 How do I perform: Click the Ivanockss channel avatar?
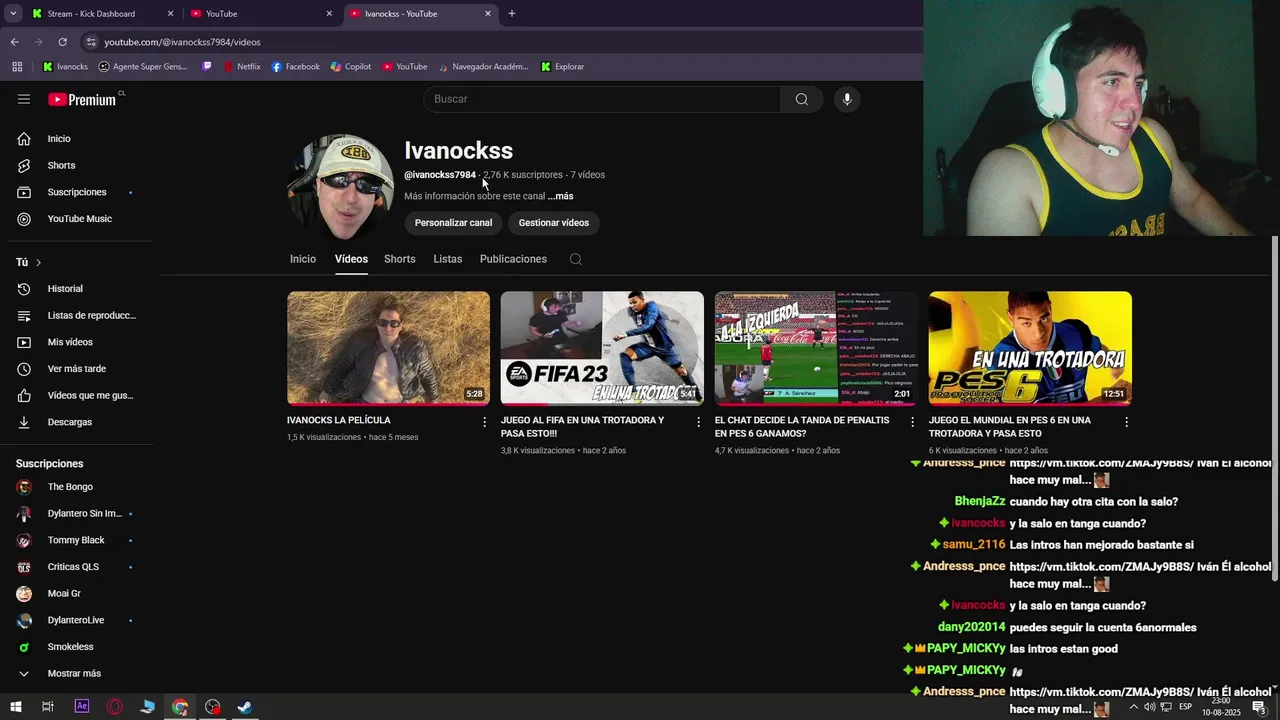[x=340, y=187]
